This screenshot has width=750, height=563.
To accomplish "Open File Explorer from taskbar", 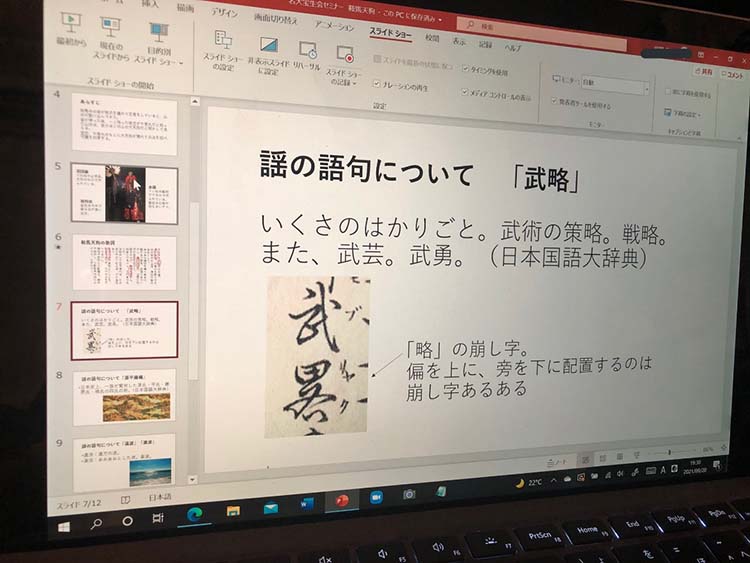I will [x=233, y=511].
